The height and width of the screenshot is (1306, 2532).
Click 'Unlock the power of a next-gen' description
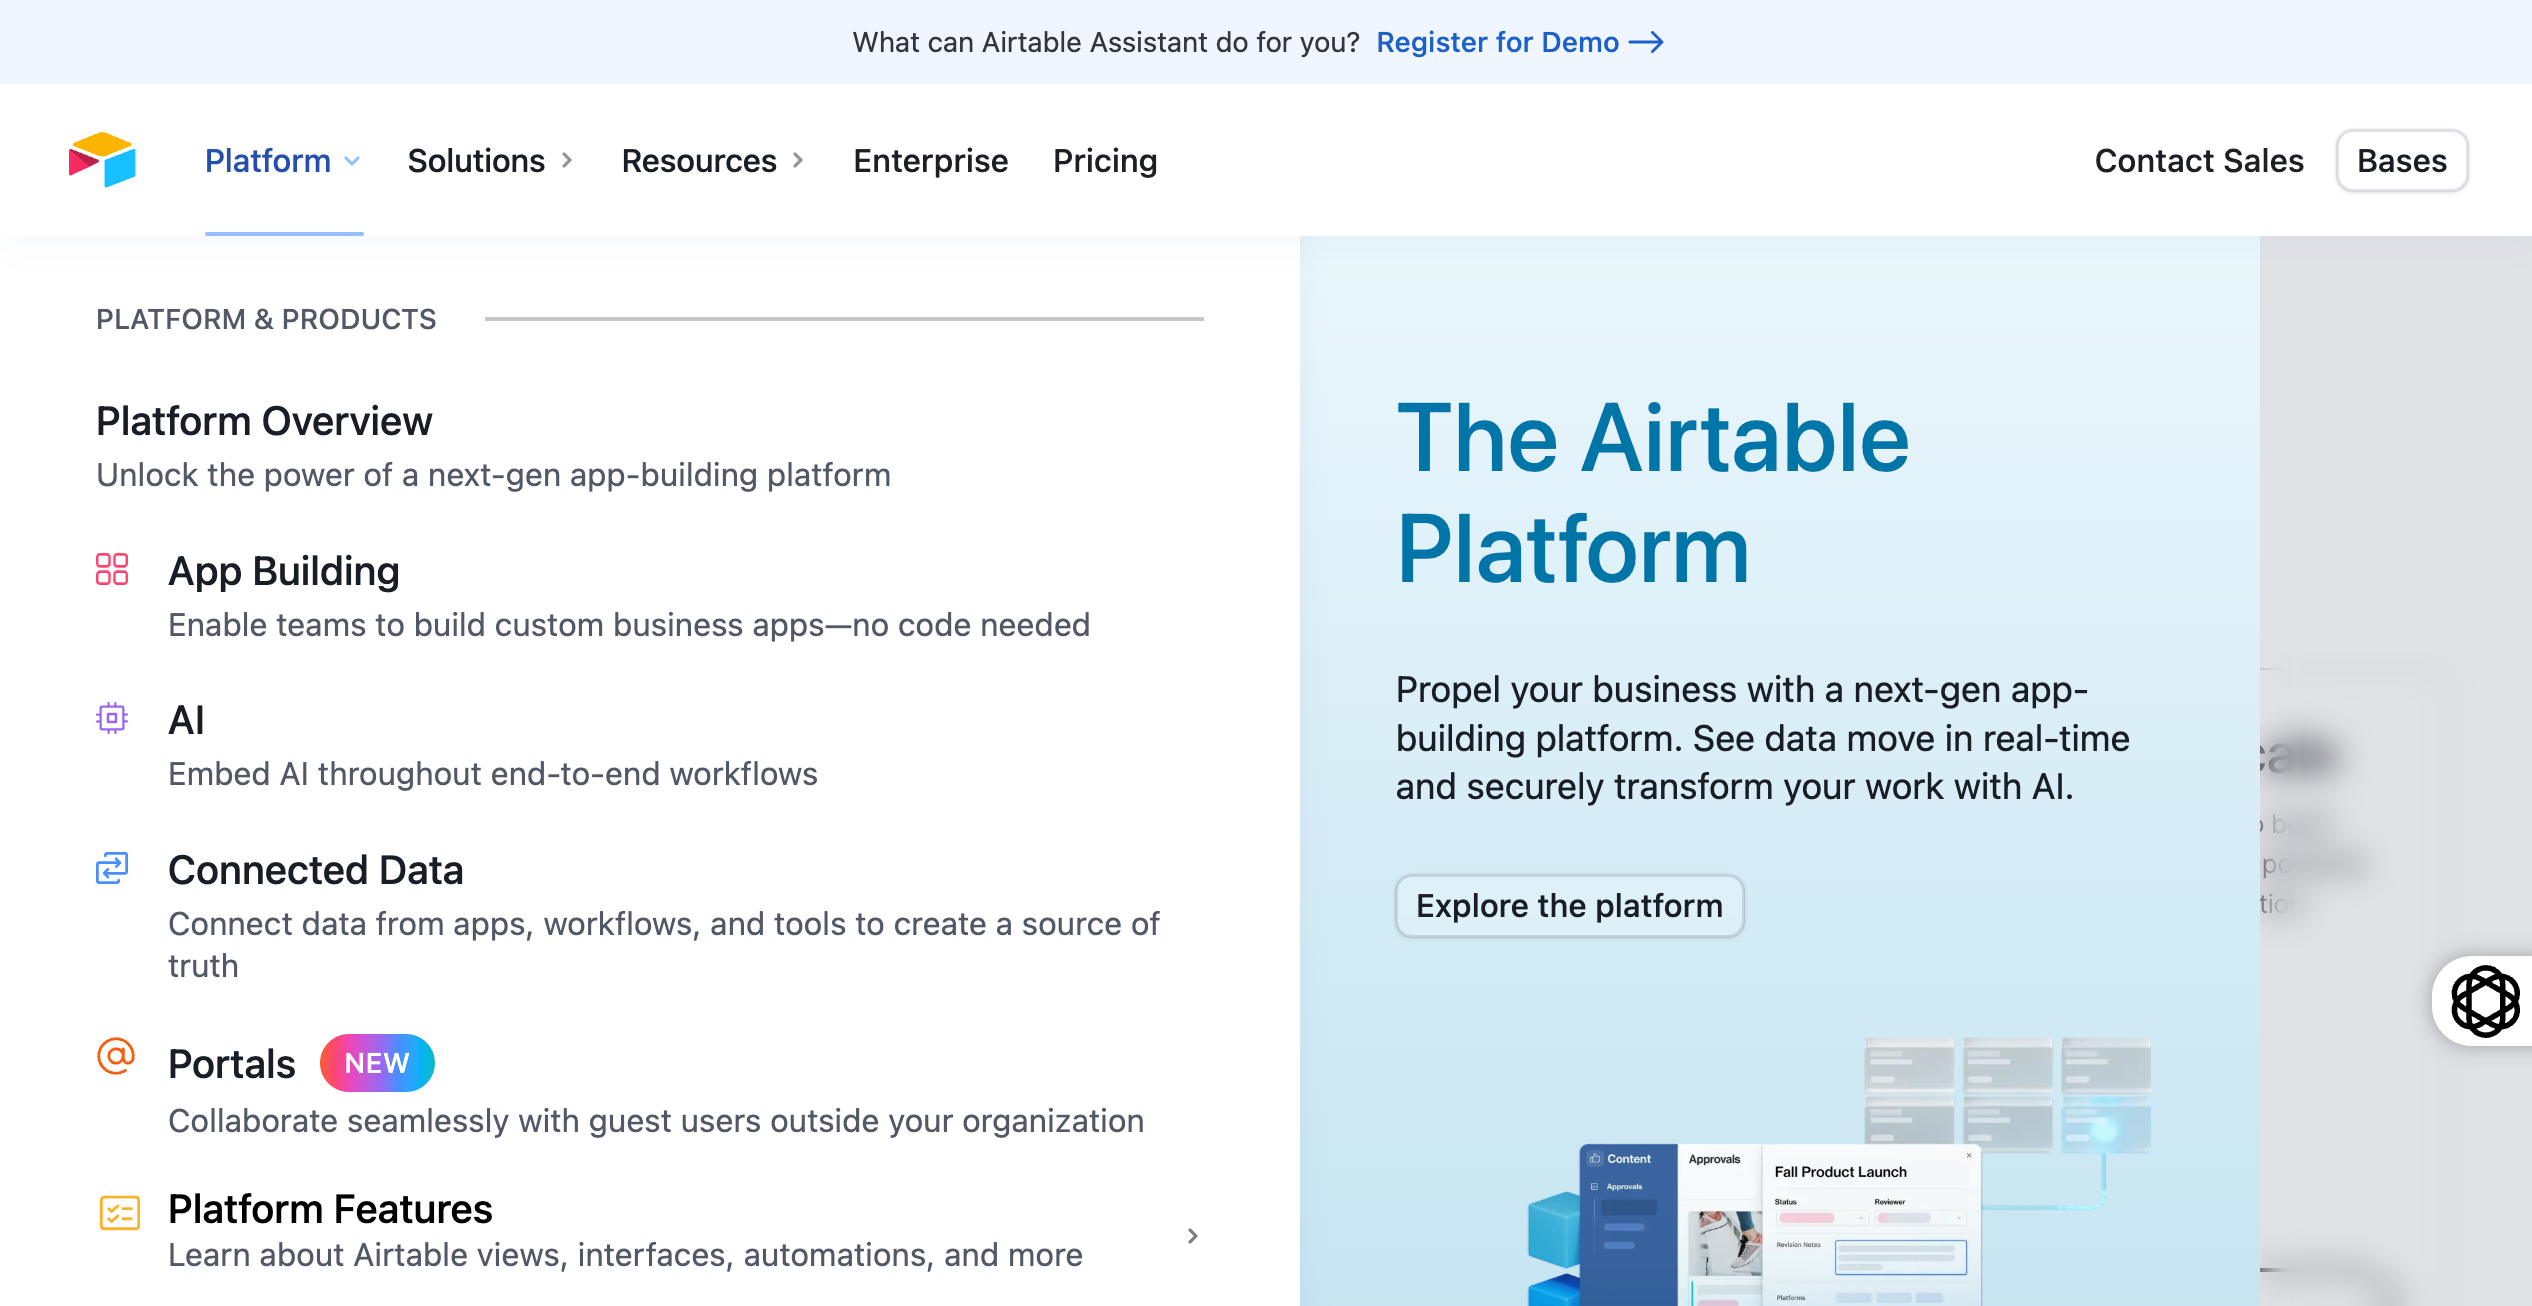point(493,475)
